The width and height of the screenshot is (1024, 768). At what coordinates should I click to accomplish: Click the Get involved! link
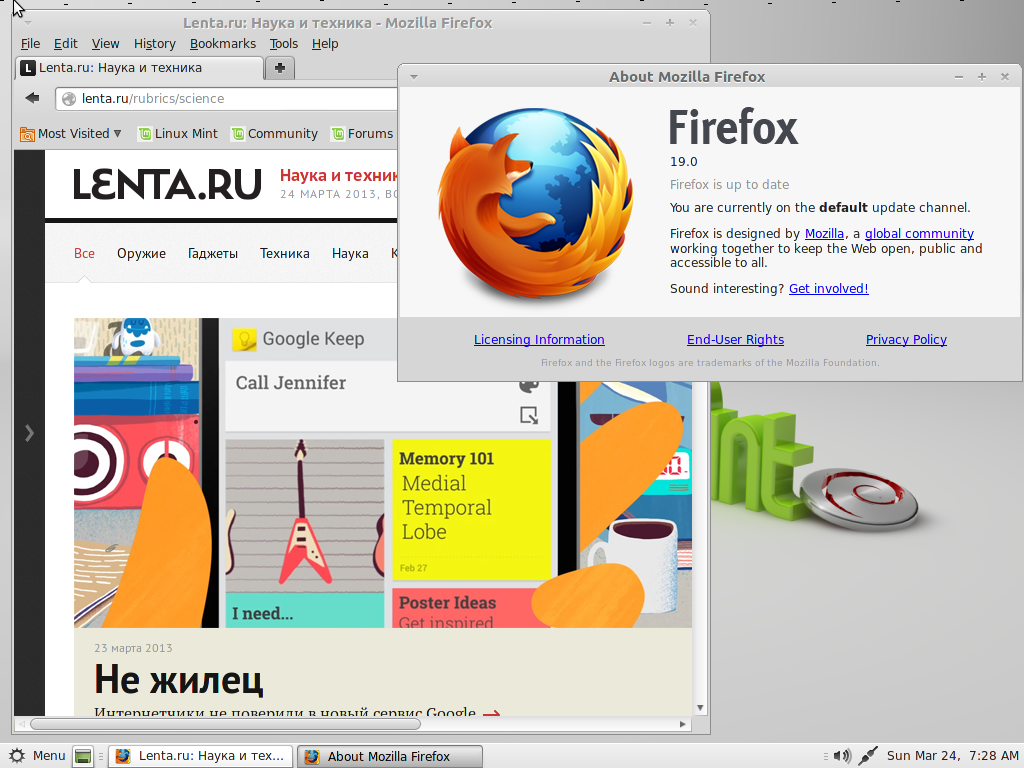tap(828, 289)
